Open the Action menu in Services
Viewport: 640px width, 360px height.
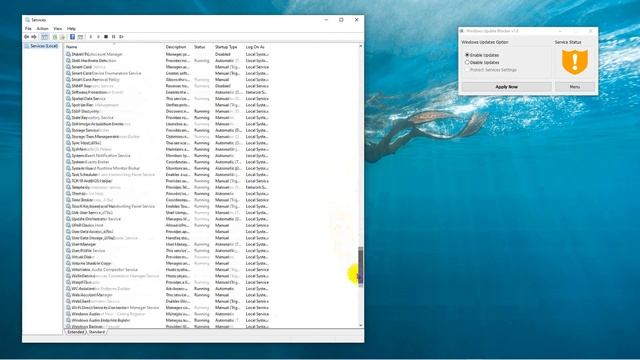42,29
